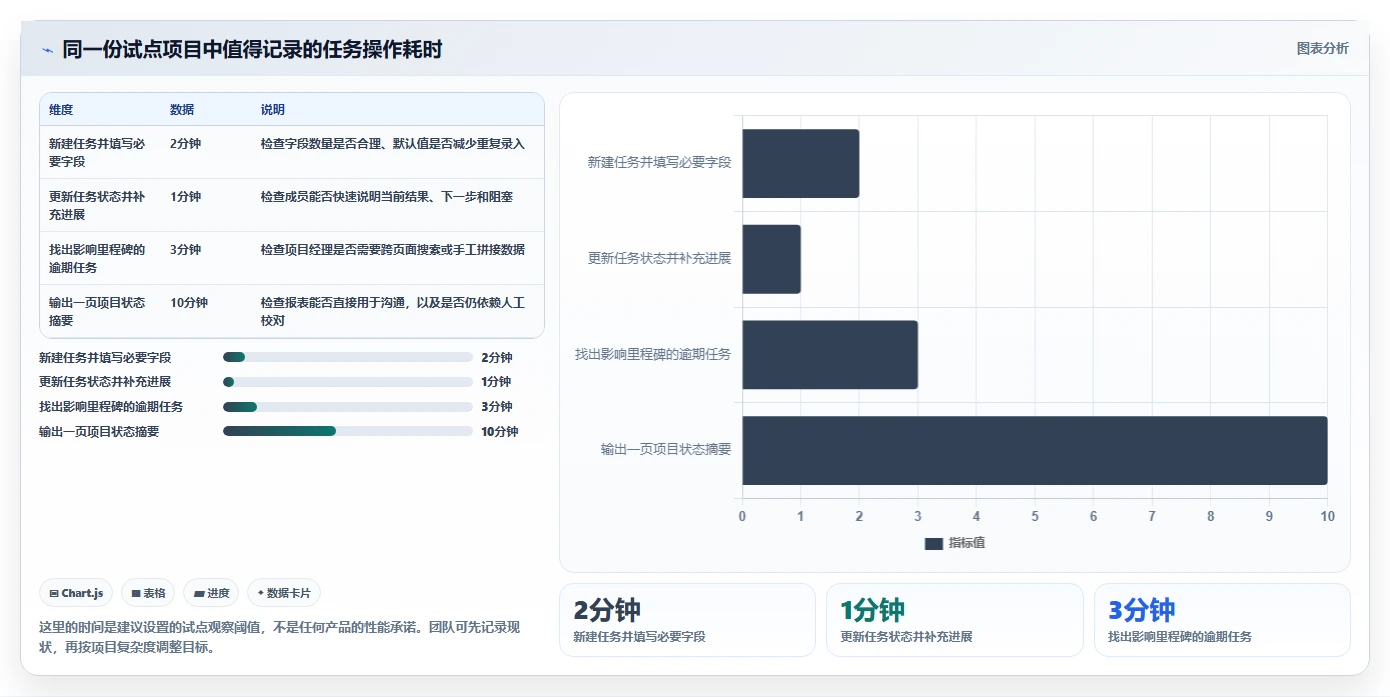Image resolution: width=1390 pixels, height=697 pixels.
Task: Click the 数据 table column header
Action: [182, 110]
